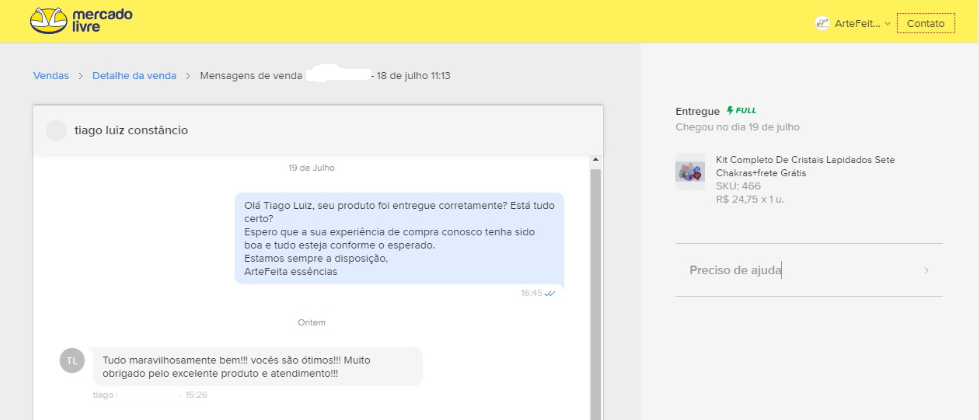
Task: Open the Preciso de ajuda option
Action: (809, 270)
